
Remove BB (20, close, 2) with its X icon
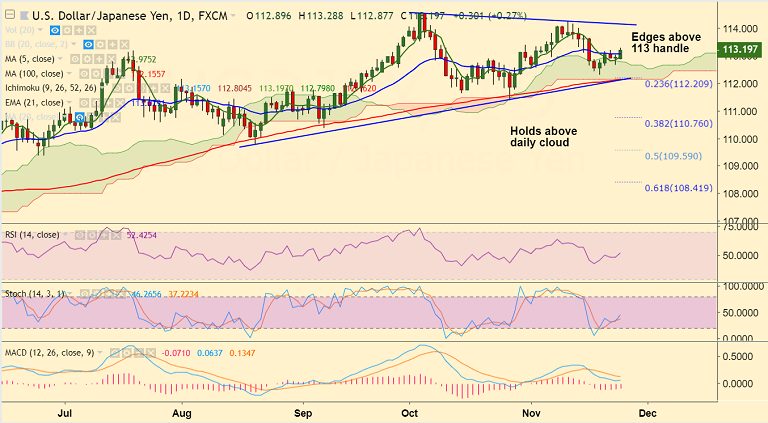click(x=124, y=45)
